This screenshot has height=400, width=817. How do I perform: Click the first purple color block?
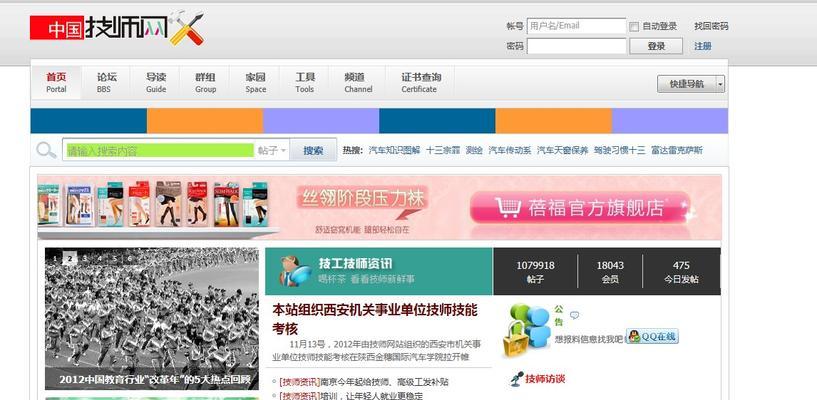click(321, 121)
